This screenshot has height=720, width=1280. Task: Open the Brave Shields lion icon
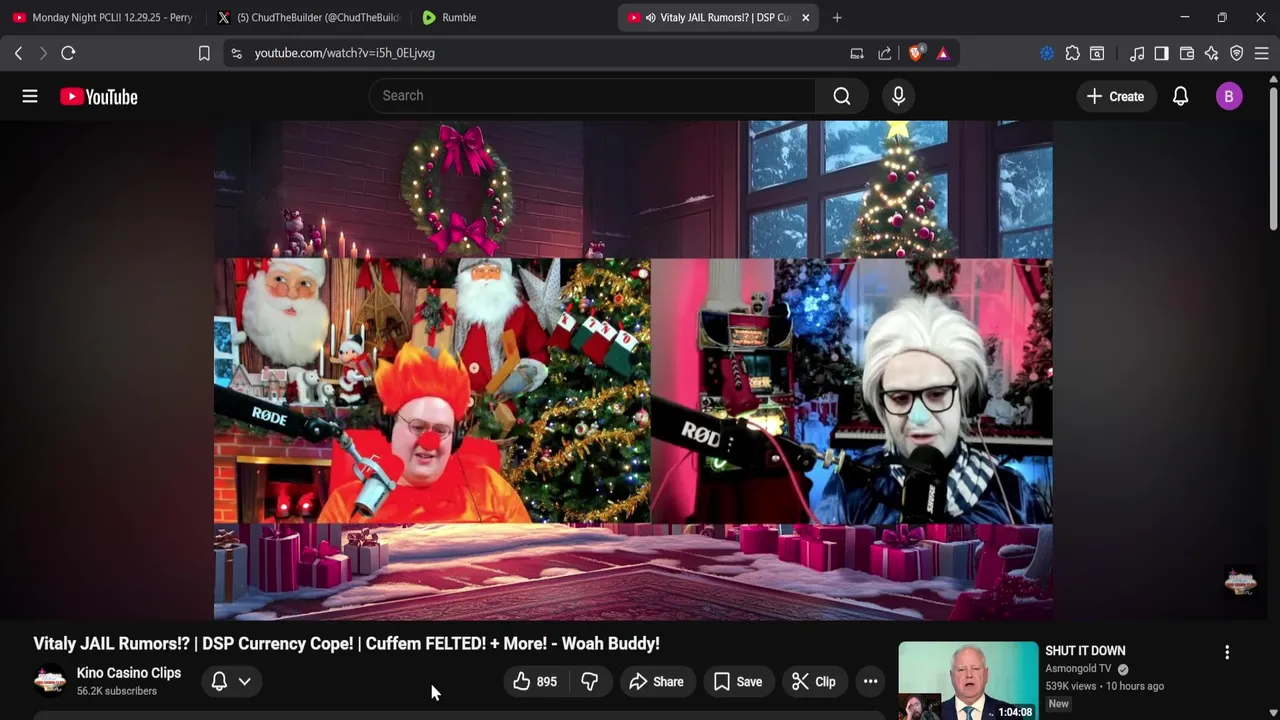(915, 53)
